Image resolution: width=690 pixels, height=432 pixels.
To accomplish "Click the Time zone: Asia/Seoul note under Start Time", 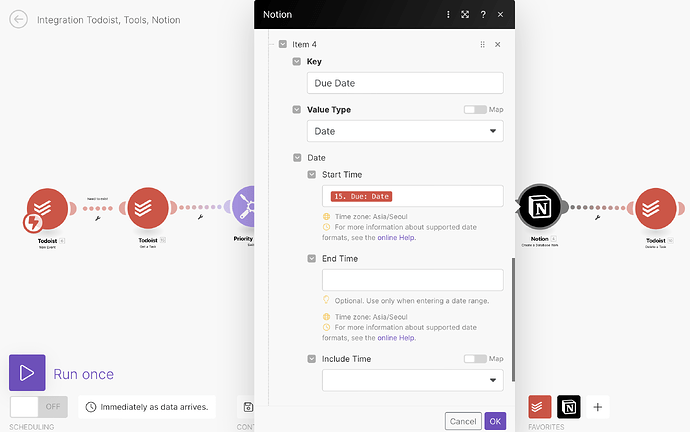I will [371, 216].
